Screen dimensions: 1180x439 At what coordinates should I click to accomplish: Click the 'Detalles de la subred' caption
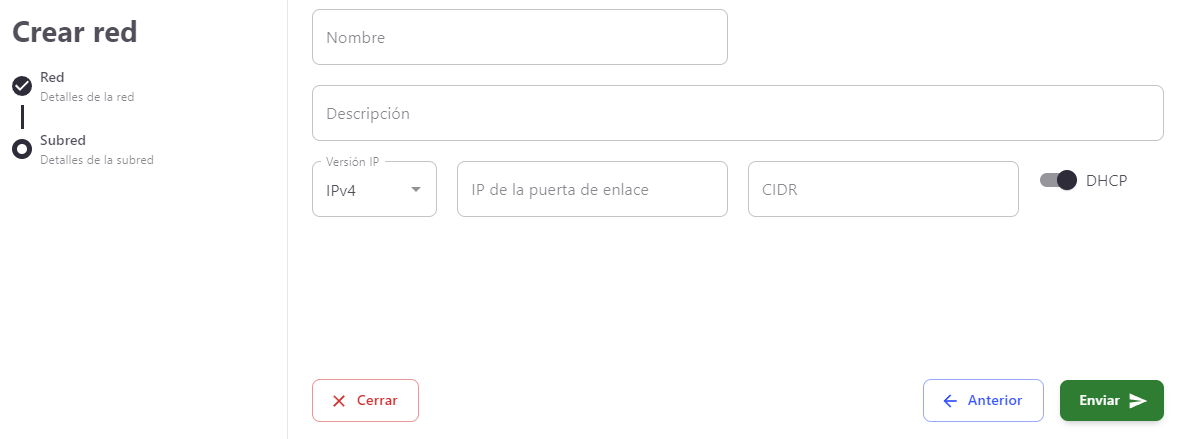point(97,159)
